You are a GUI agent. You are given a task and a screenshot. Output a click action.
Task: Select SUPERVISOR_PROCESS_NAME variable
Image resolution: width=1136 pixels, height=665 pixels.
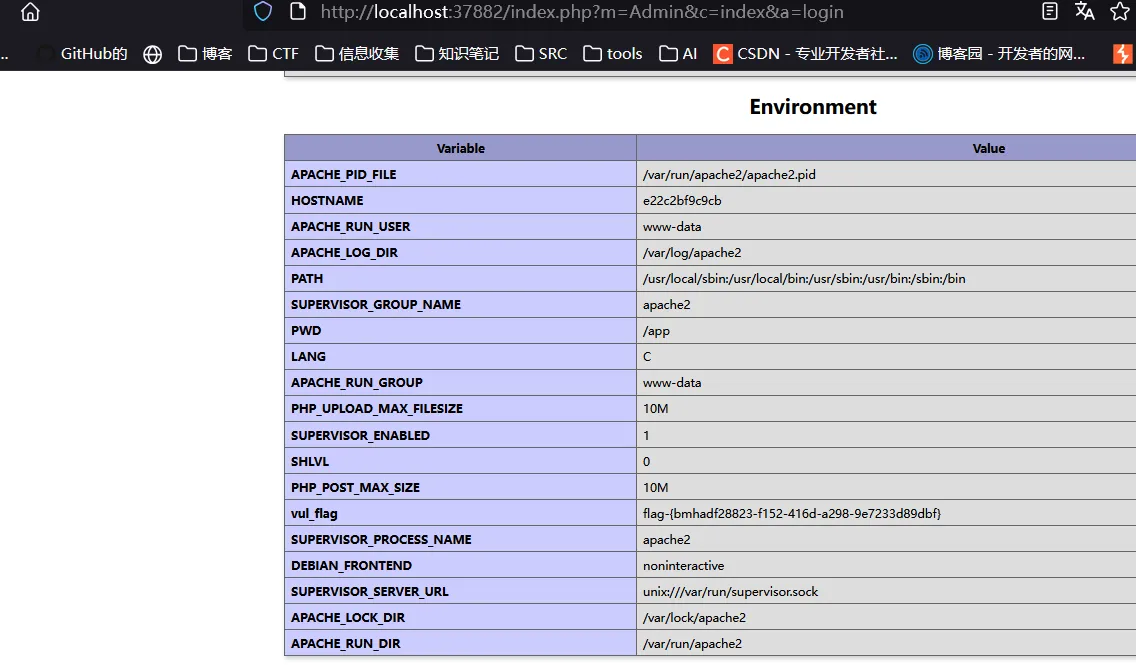click(x=381, y=540)
